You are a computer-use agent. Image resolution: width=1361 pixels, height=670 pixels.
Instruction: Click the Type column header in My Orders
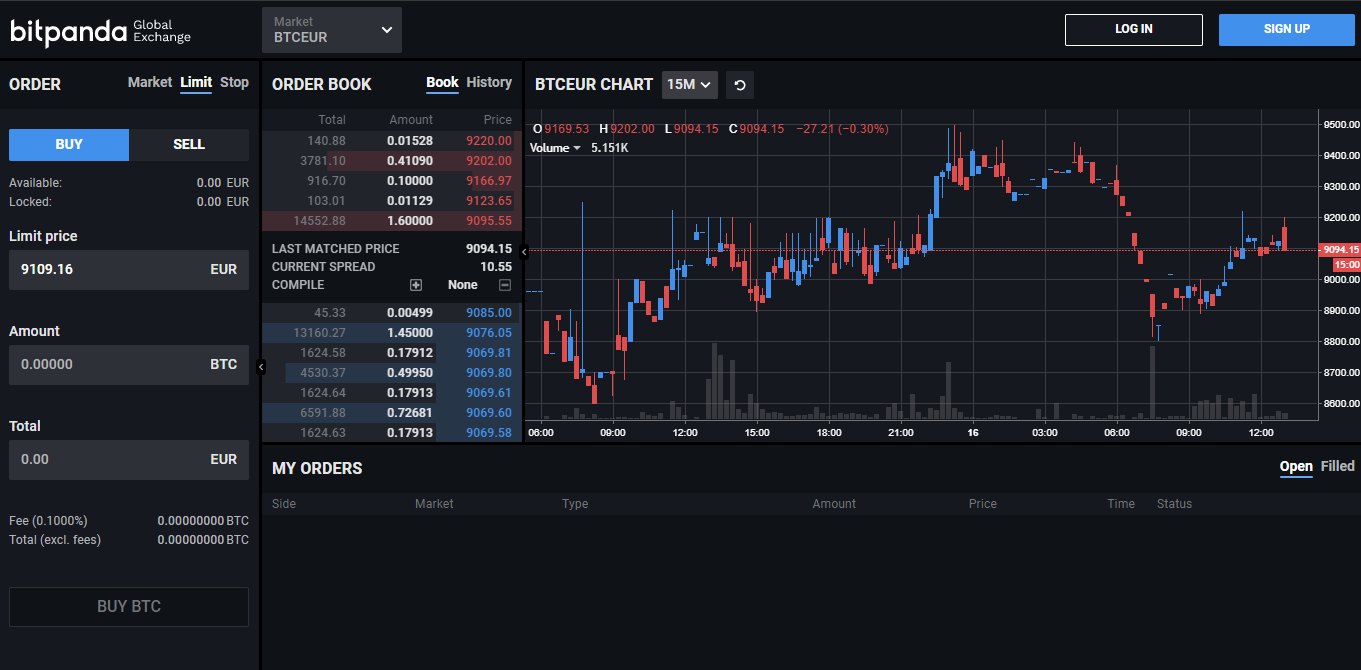pos(575,504)
